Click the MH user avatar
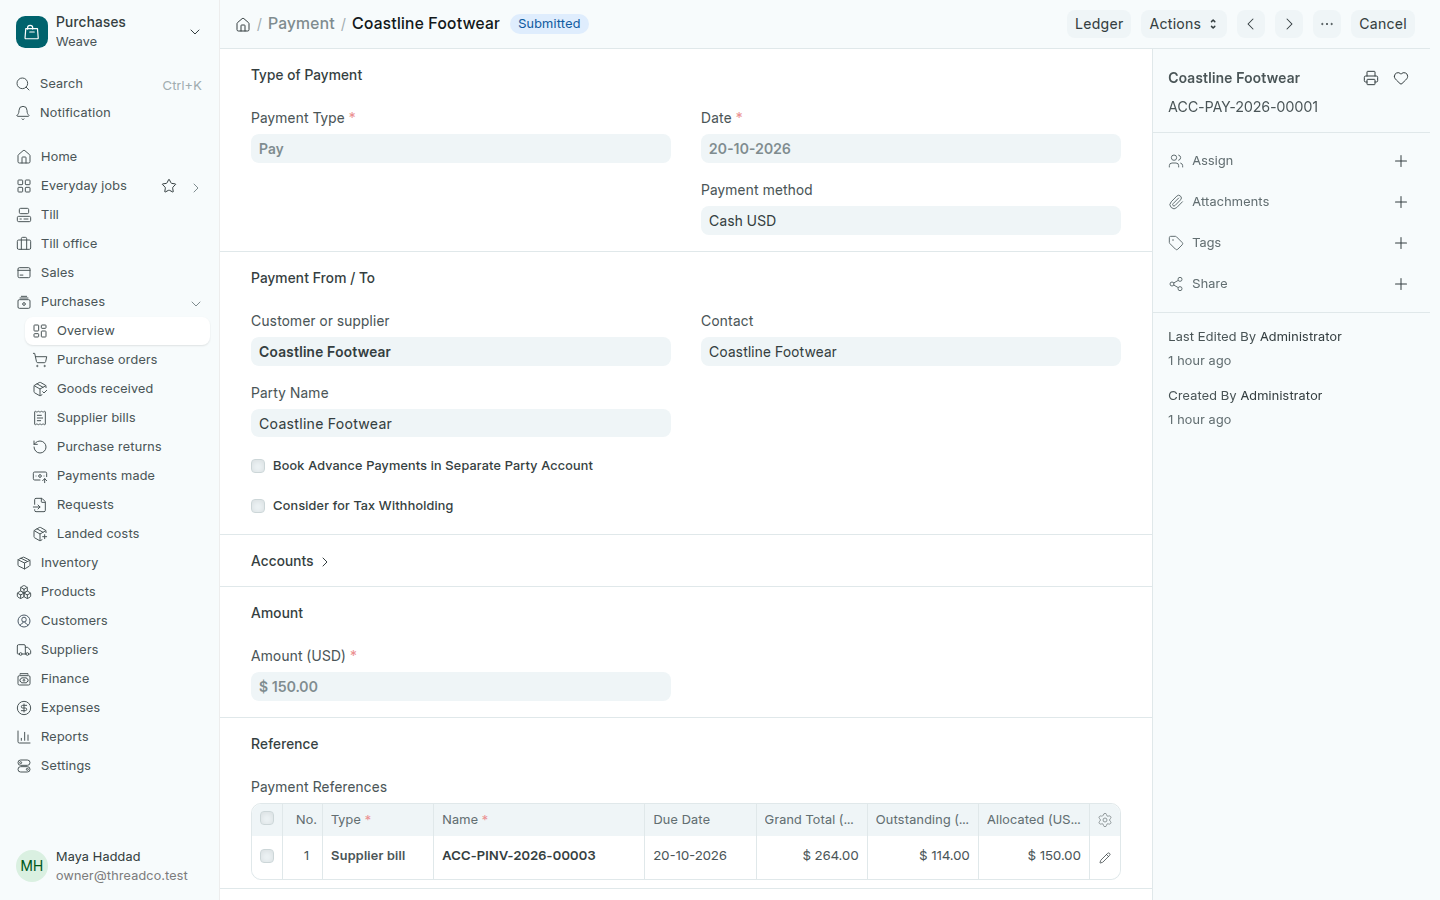Viewport: 1440px width, 900px height. pos(32,866)
